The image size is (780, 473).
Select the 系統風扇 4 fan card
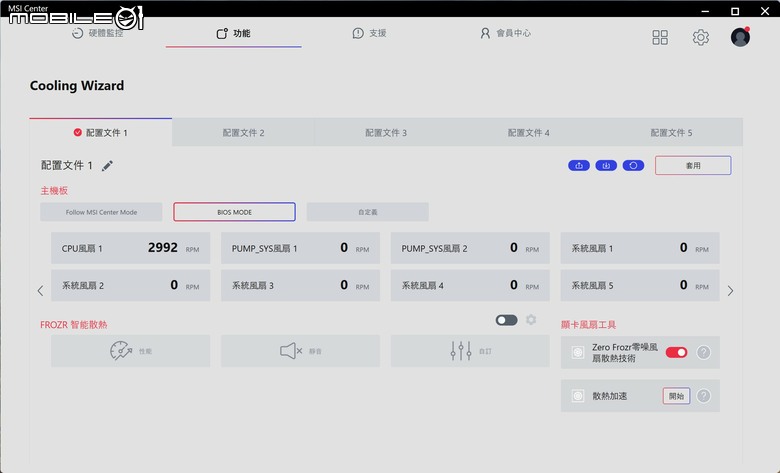(470, 285)
